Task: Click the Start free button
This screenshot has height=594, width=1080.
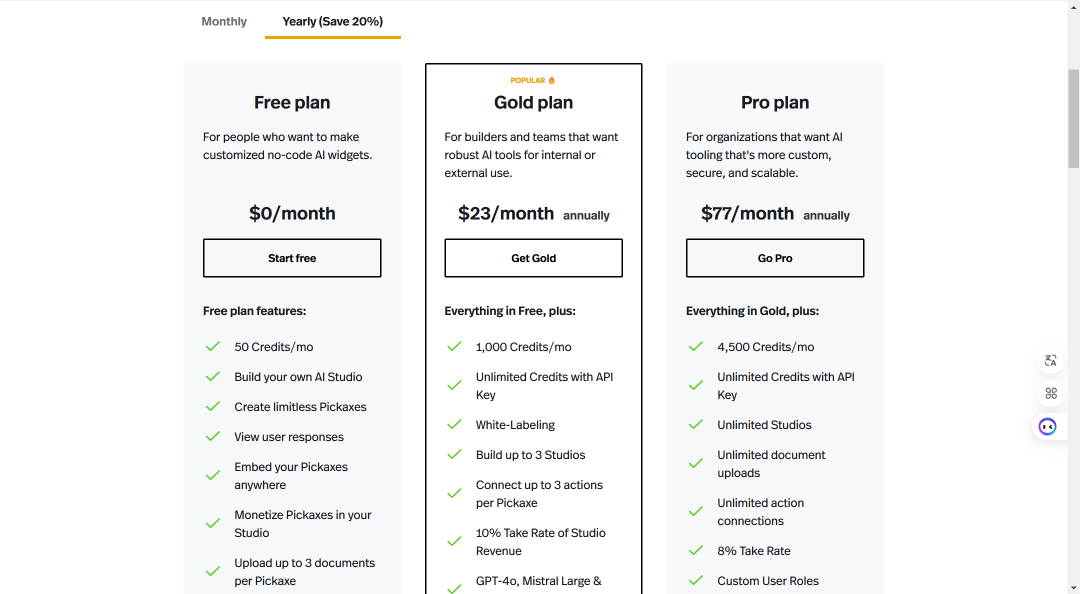Action: [292, 258]
